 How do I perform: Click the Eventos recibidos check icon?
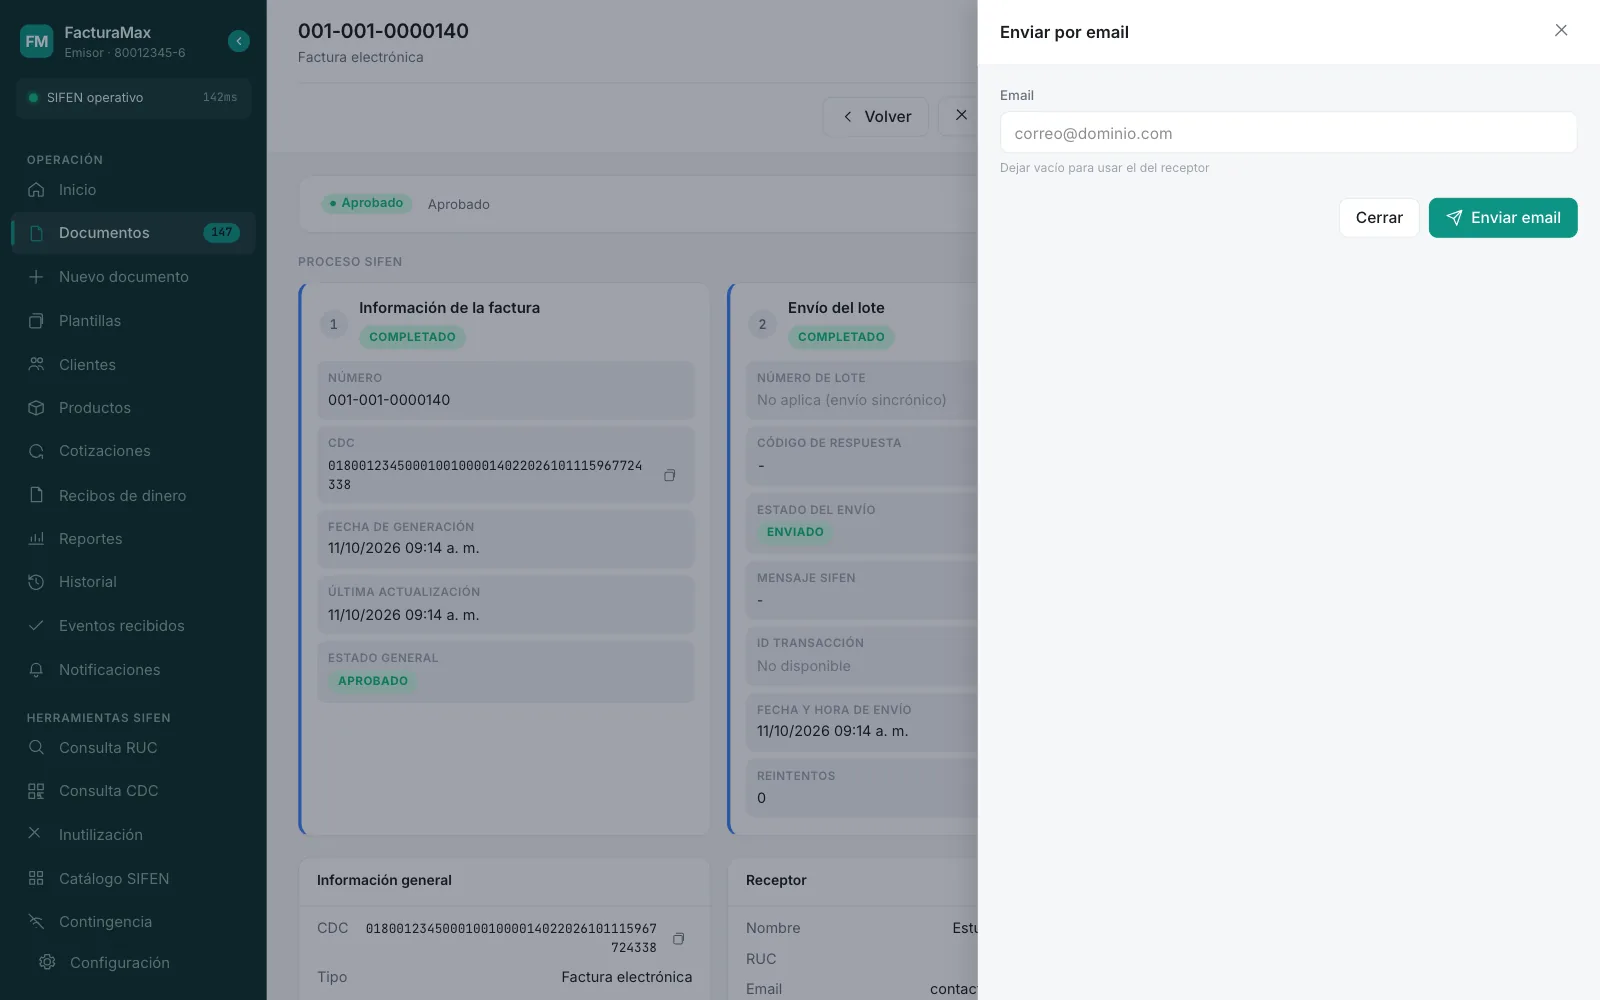(36, 626)
